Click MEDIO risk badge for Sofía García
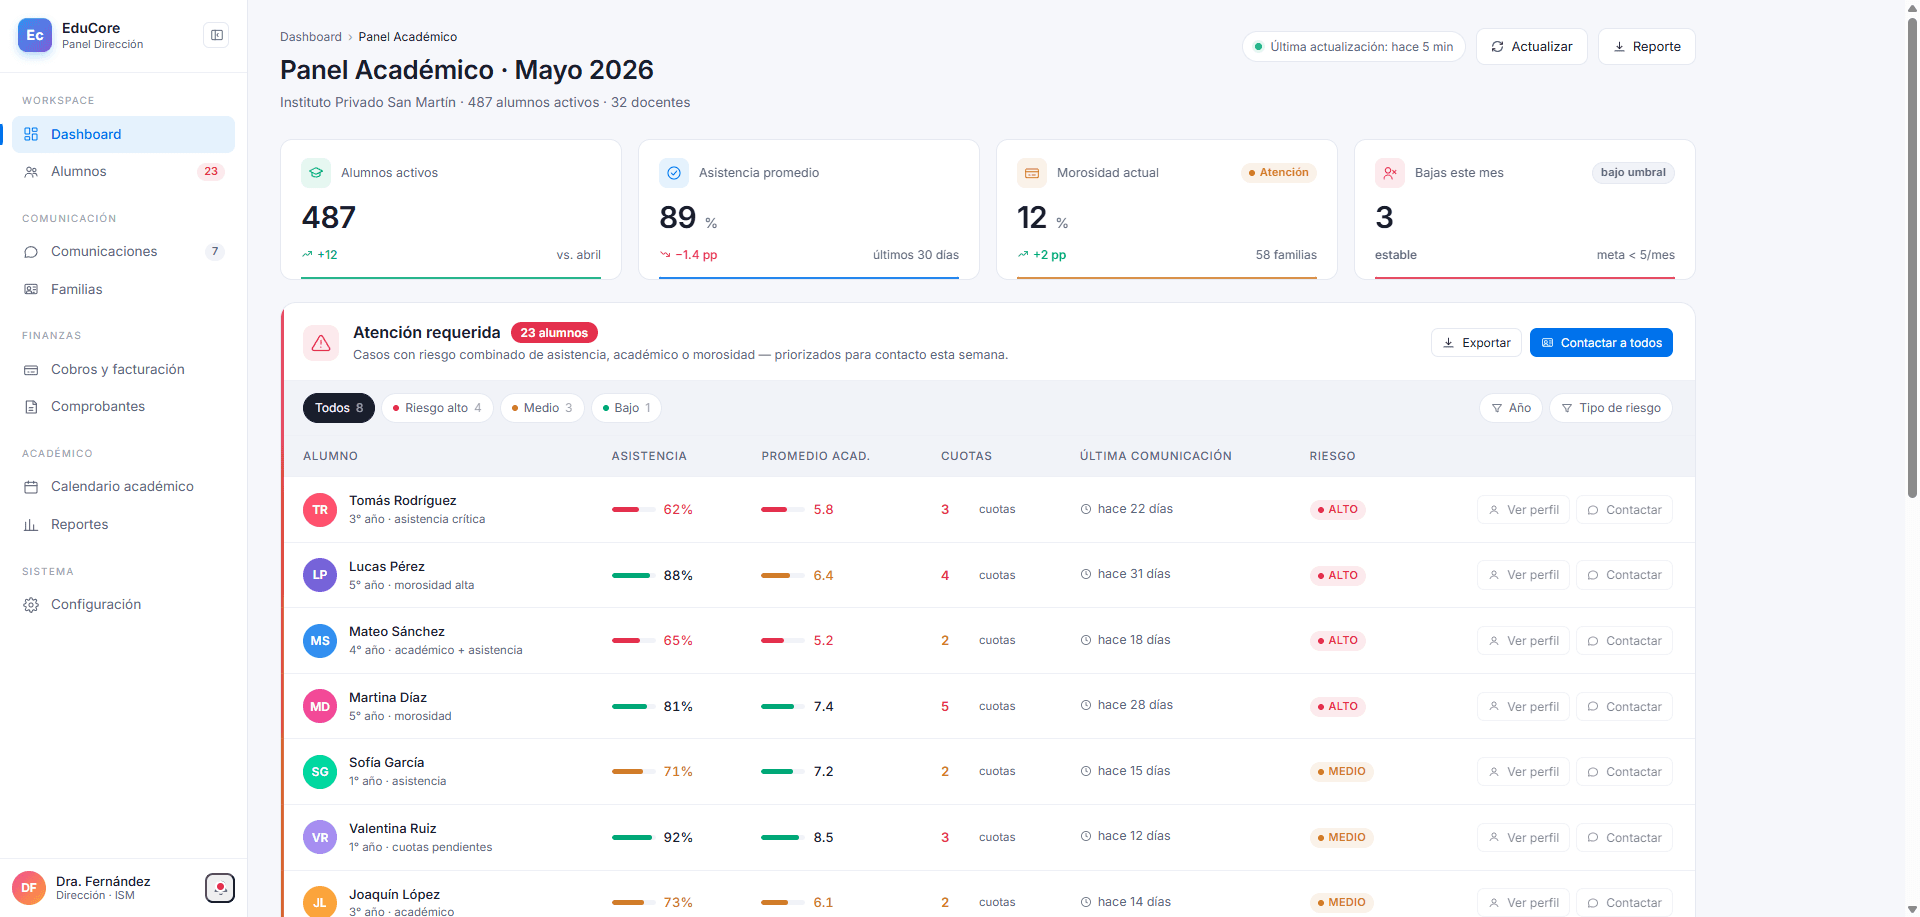The height and width of the screenshot is (917, 1920). click(x=1342, y=772)
